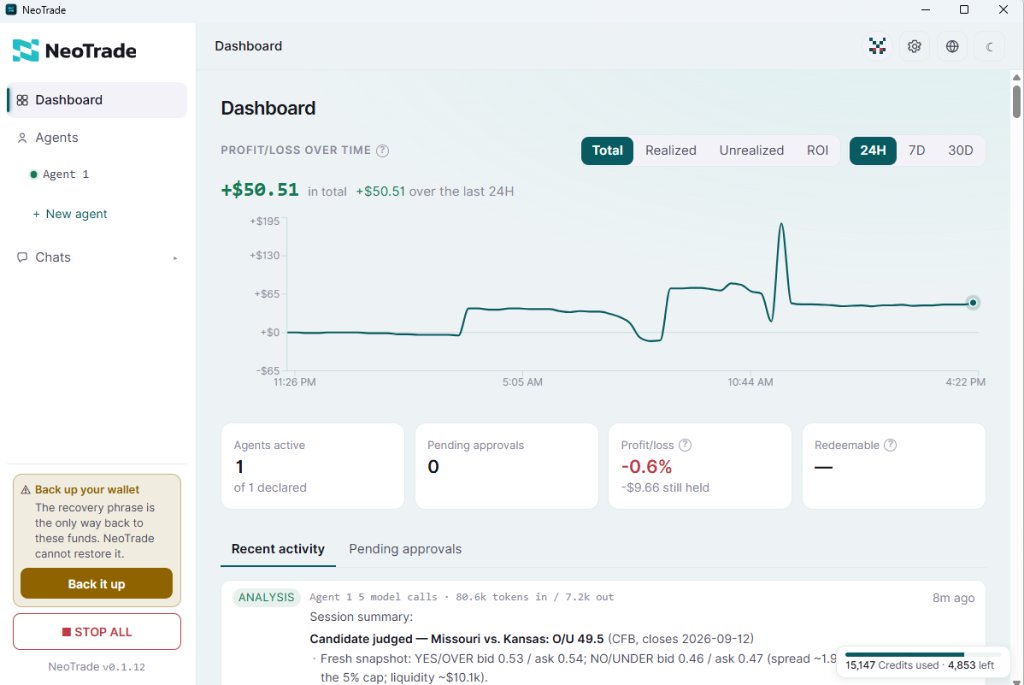
Task: Click 'Back up your wallet' heading
Action: pyautogui.click(x=87, y=490)
